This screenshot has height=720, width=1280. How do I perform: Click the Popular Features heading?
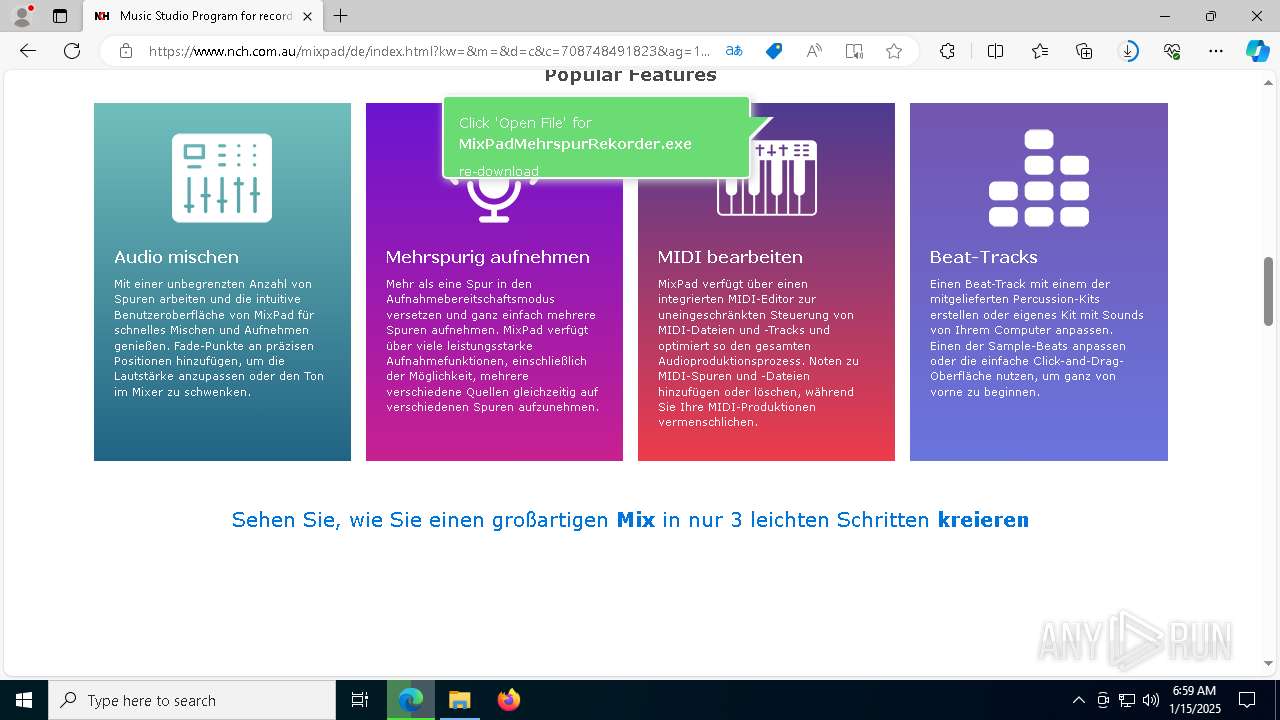(x=631, y=76)
